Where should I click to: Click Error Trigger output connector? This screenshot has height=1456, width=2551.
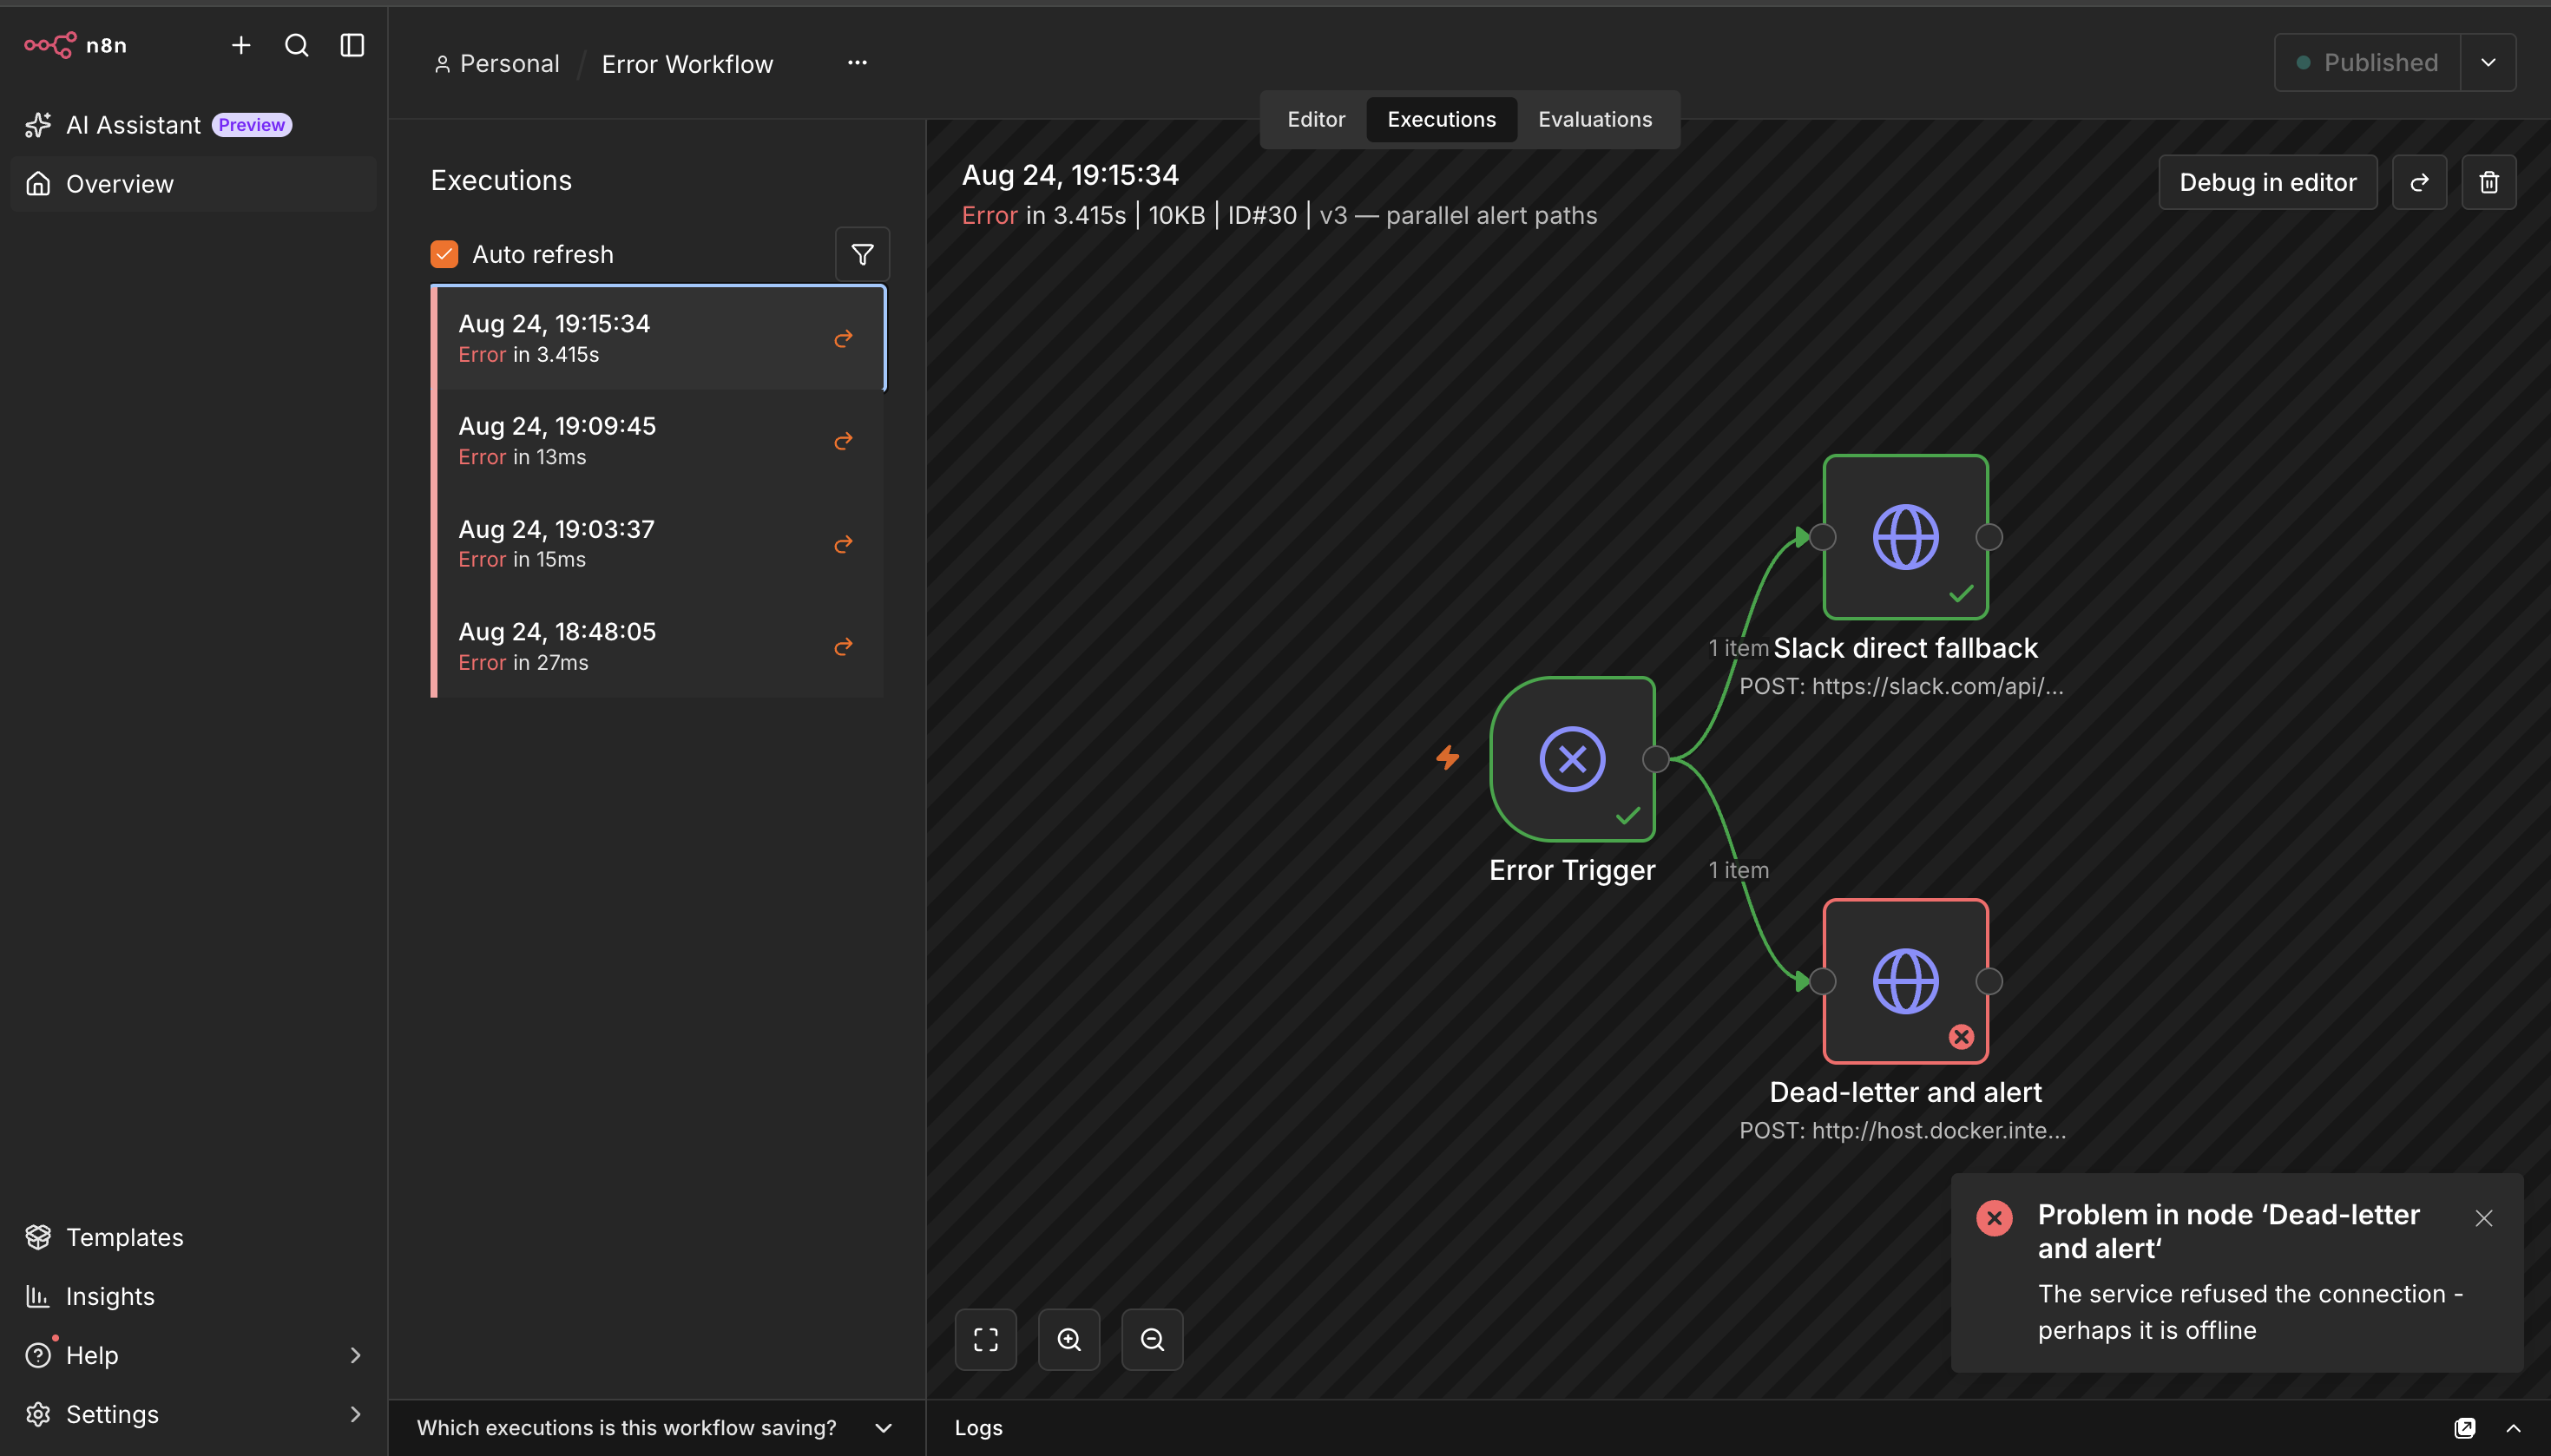1656,759
